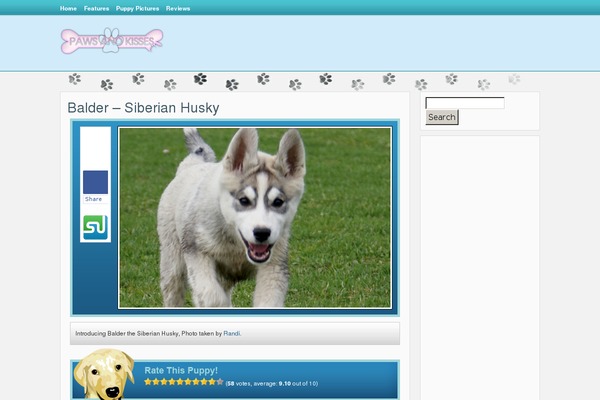Click the Rate This Puppy! heading
600x400 pixels.
point(181,371)
